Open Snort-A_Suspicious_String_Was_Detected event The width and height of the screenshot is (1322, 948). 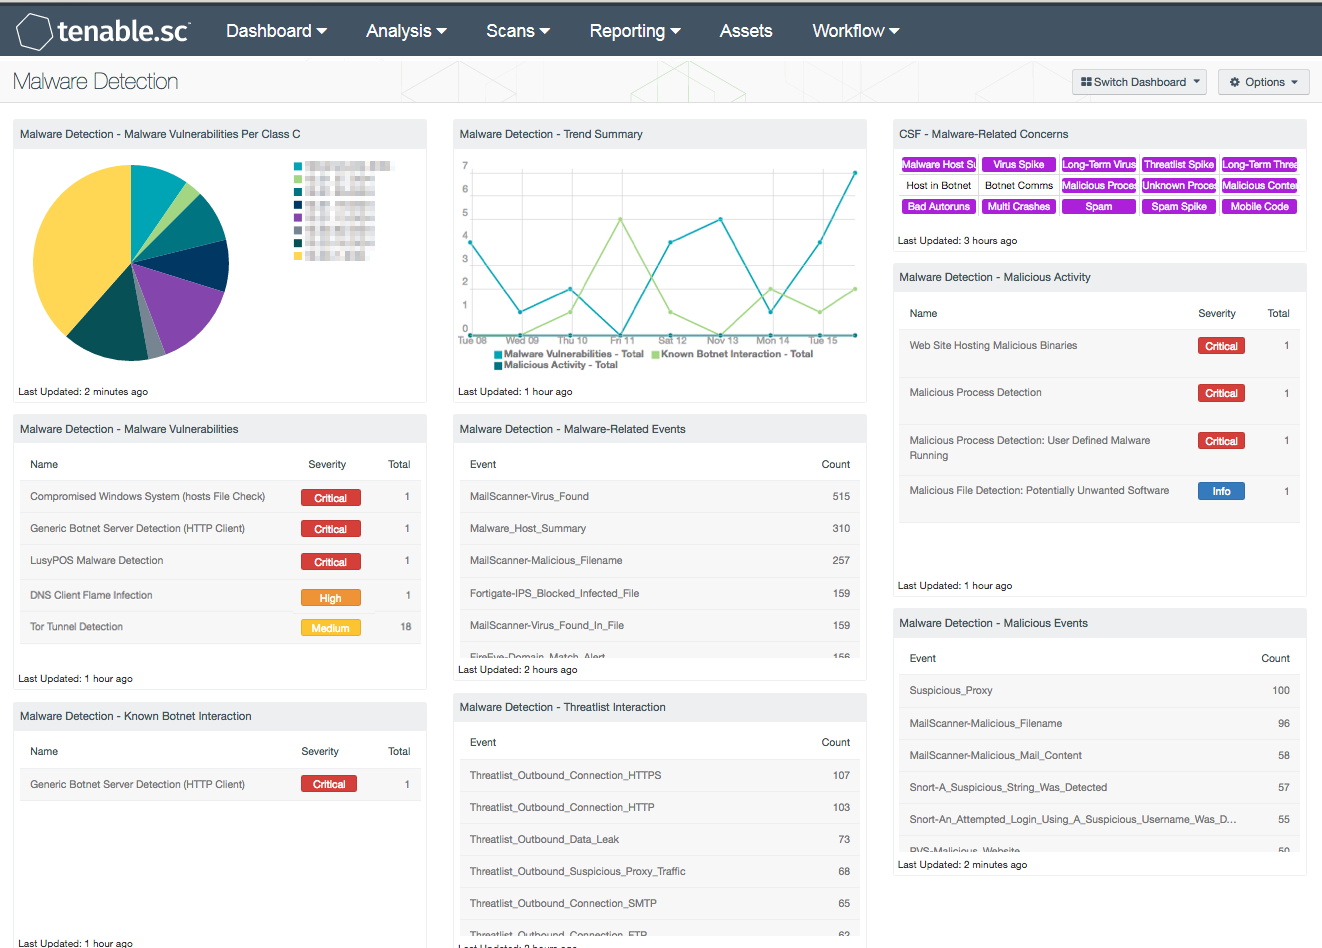click(1099, 787)
